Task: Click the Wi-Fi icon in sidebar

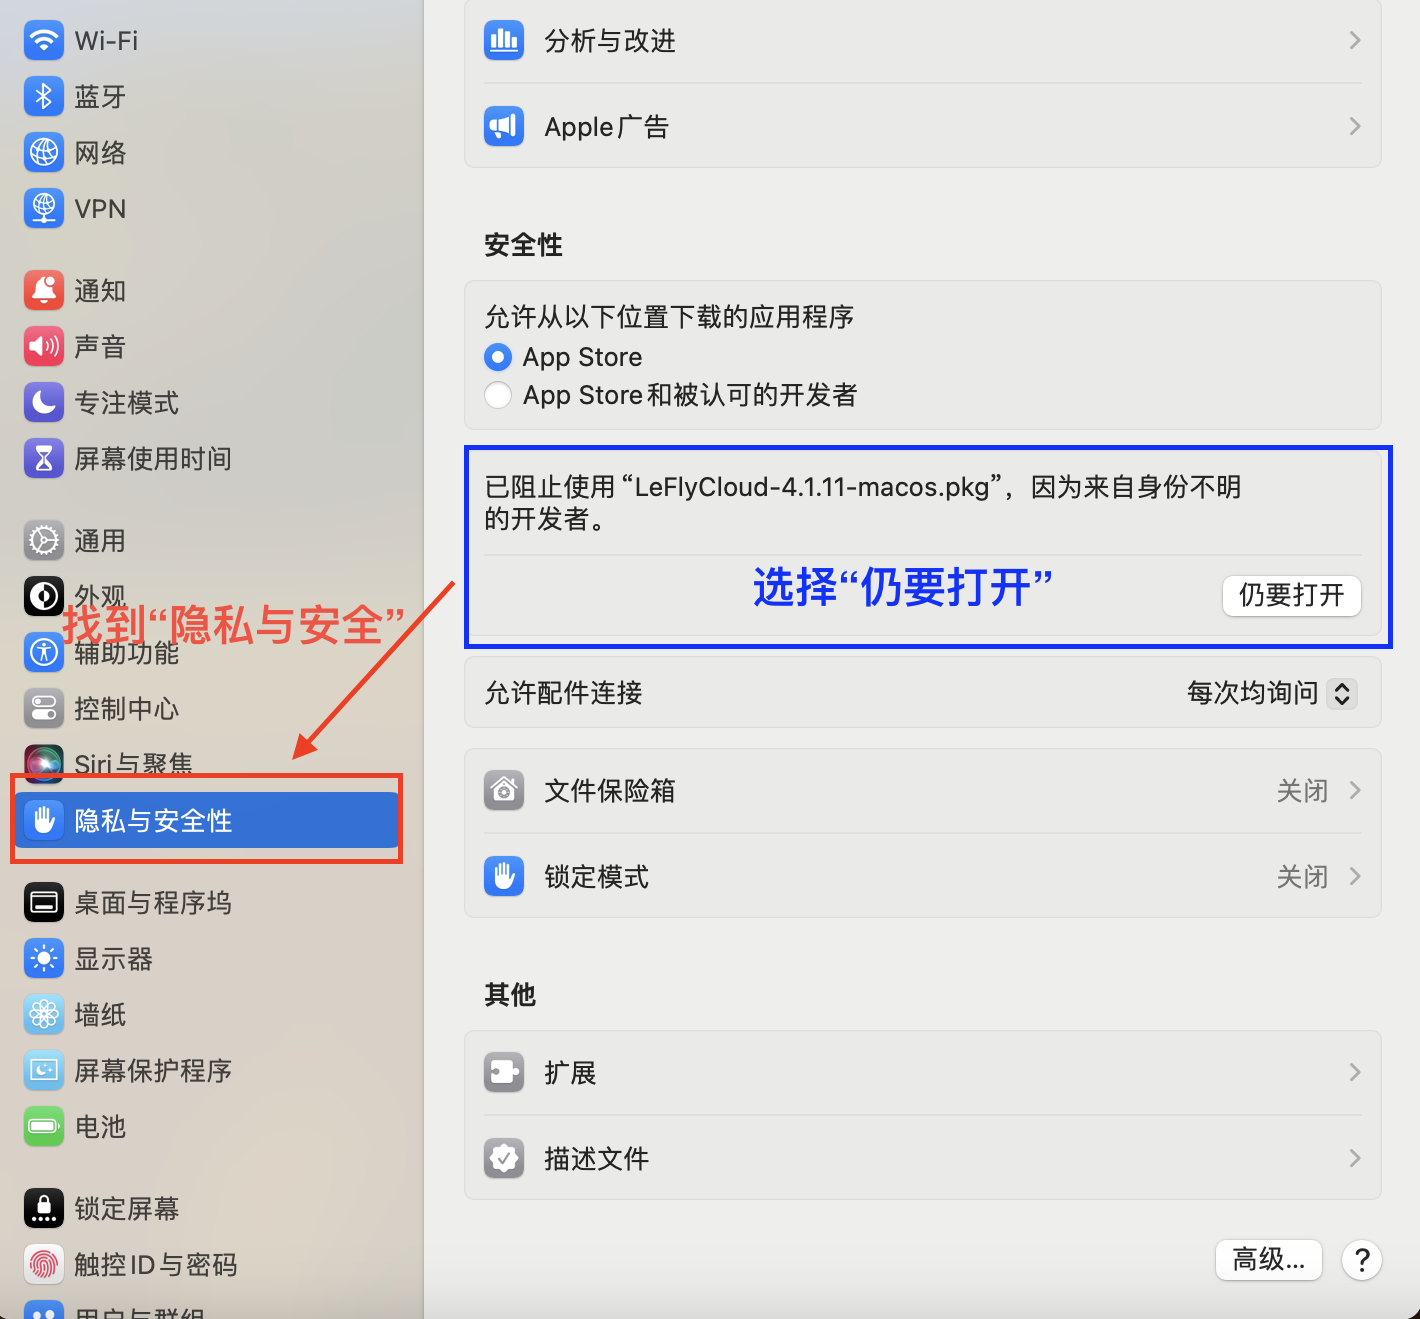Action: 43,41
